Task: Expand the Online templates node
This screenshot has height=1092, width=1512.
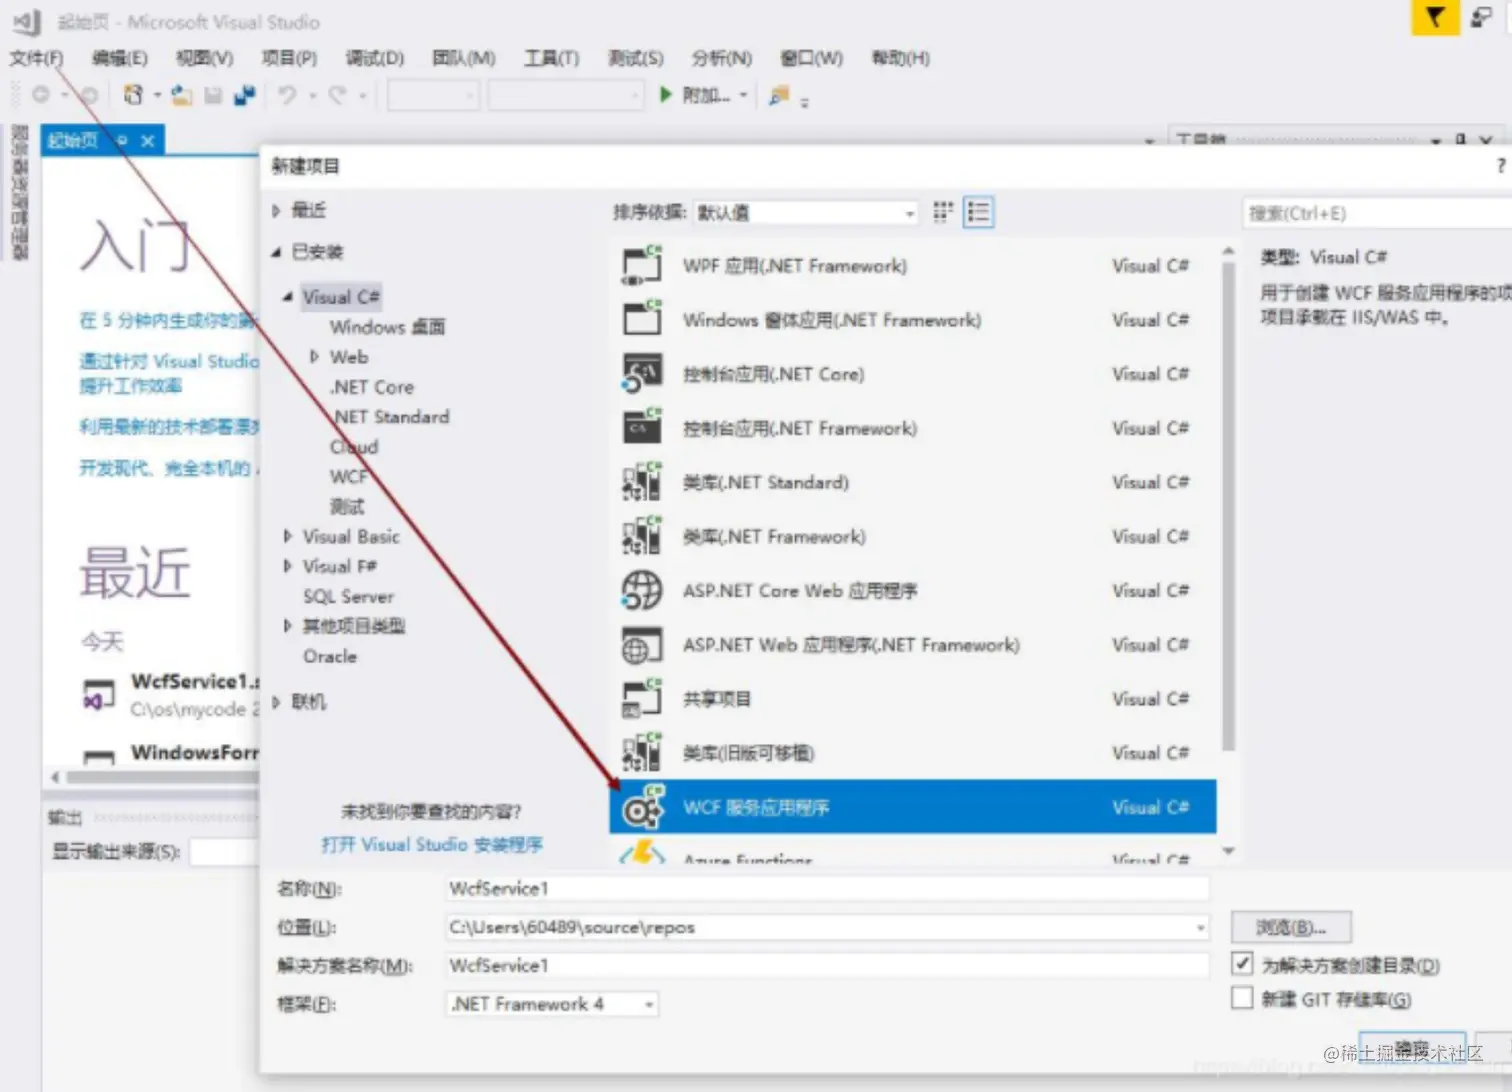Action: [277, 702]
